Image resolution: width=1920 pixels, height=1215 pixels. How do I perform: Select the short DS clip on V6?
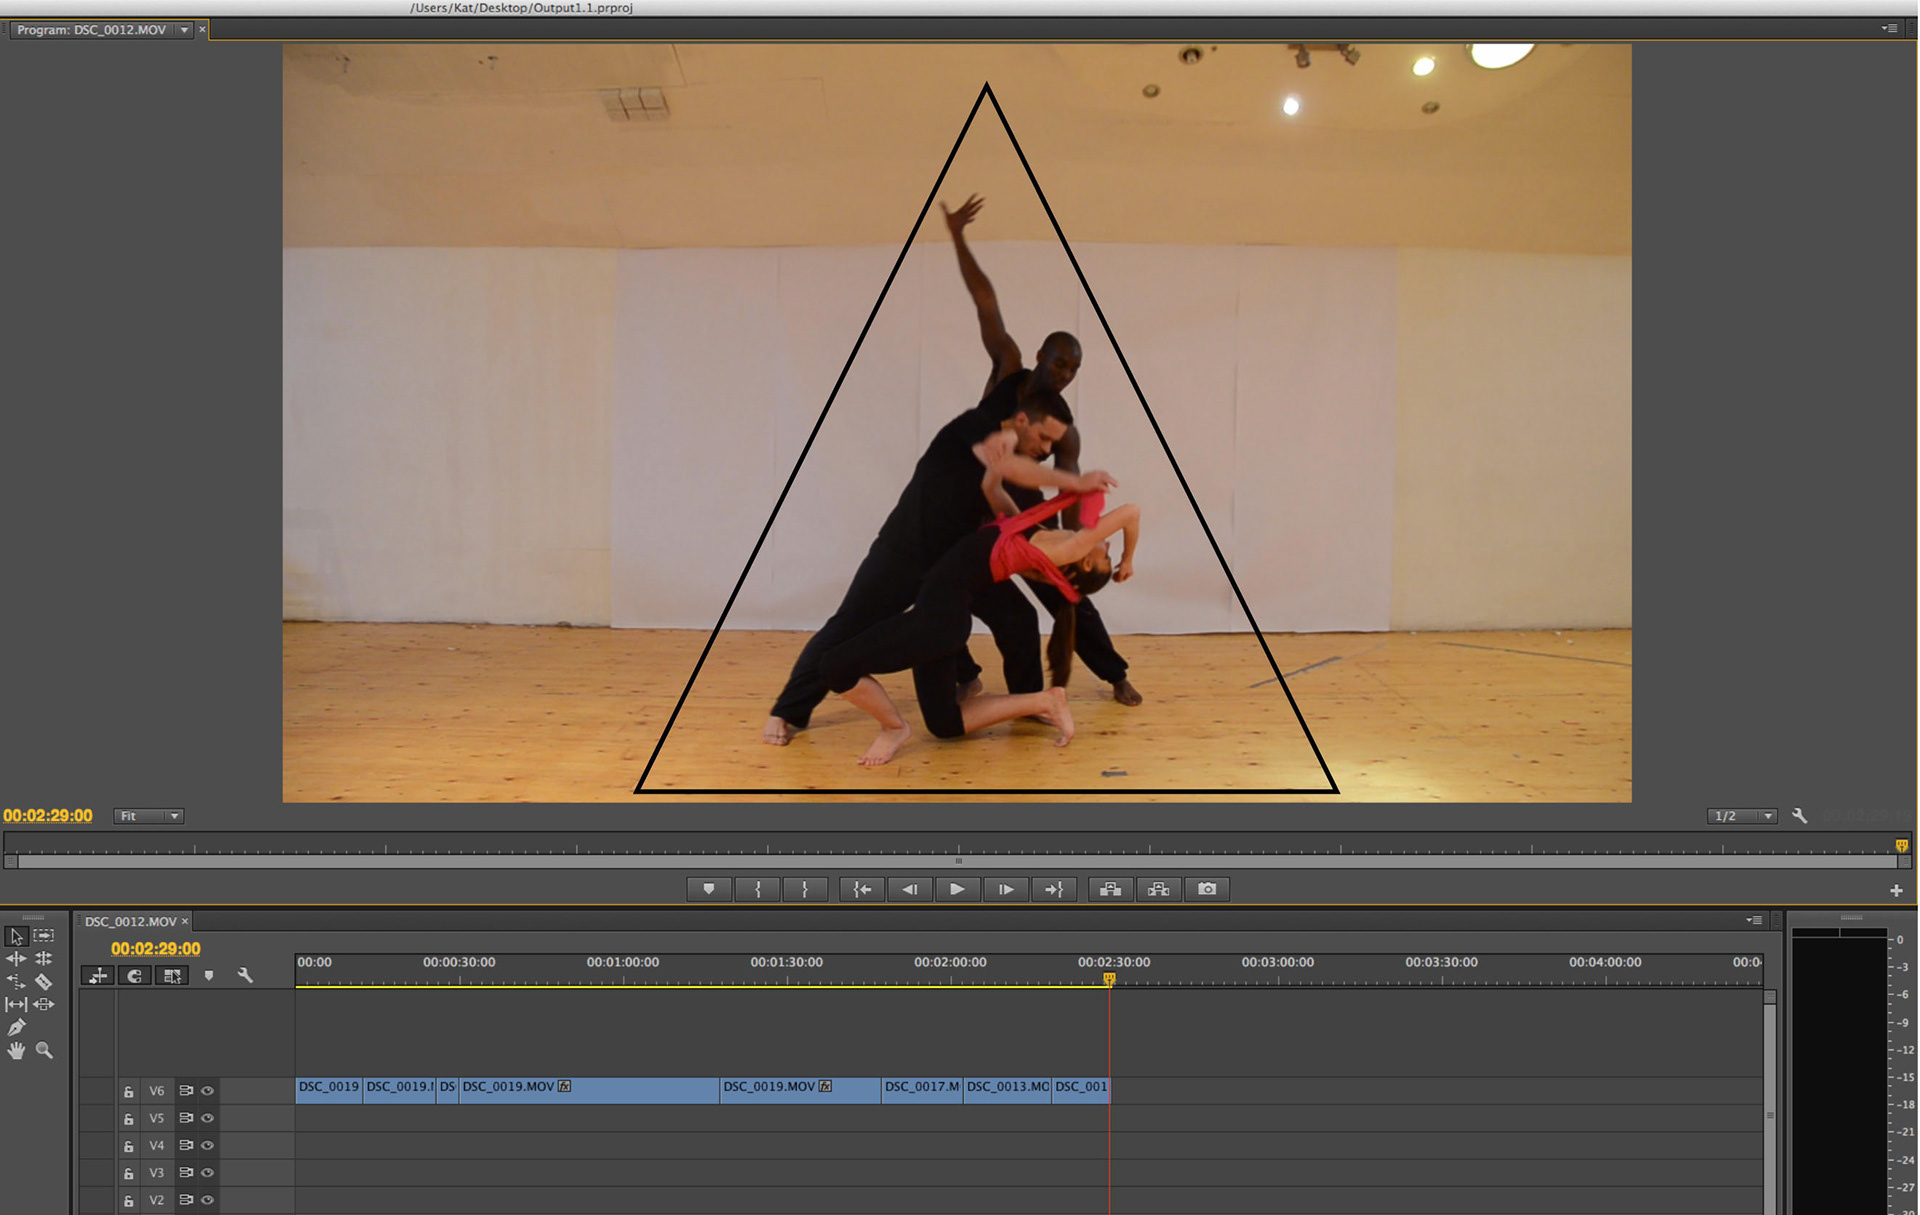pyautogui.click(x=447, y=1090)
